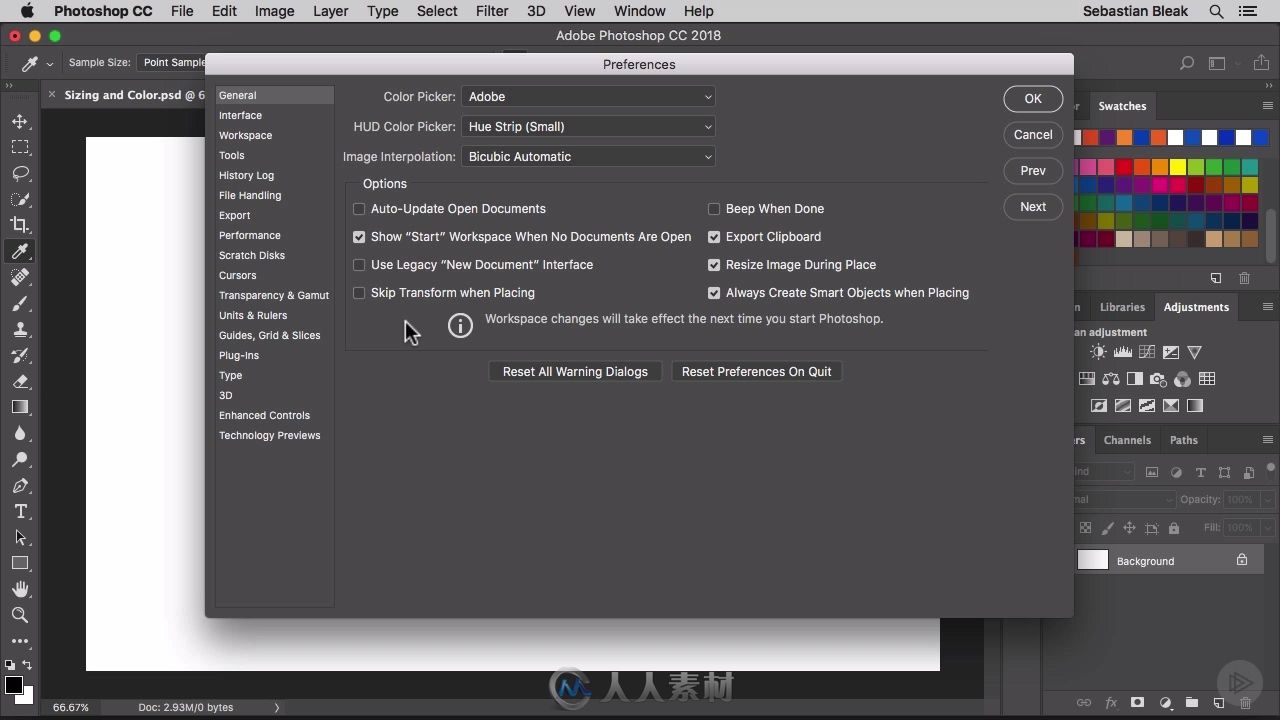The image size is (1280, 720).
Task: Open the Filter menu
Action: pos(491,11)
